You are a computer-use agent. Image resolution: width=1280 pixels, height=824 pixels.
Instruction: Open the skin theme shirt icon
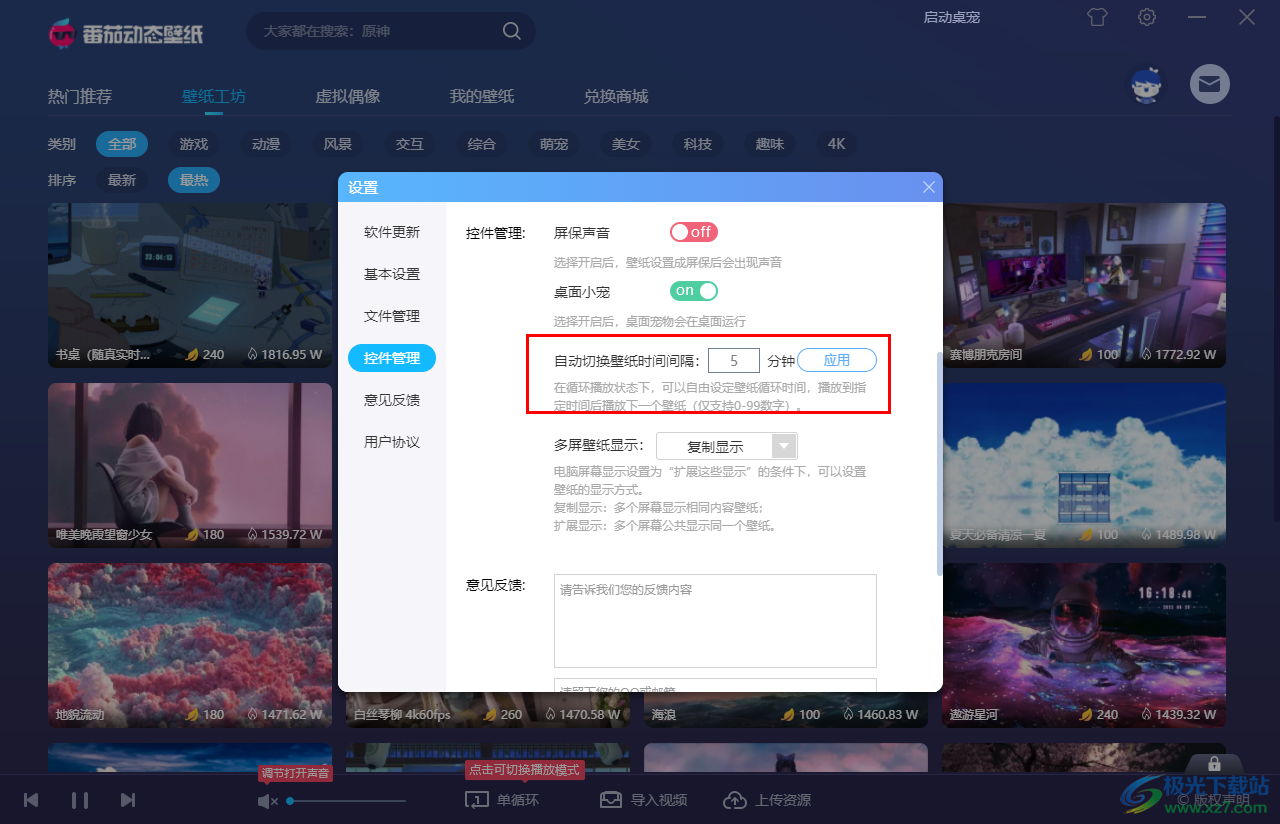1097,17
